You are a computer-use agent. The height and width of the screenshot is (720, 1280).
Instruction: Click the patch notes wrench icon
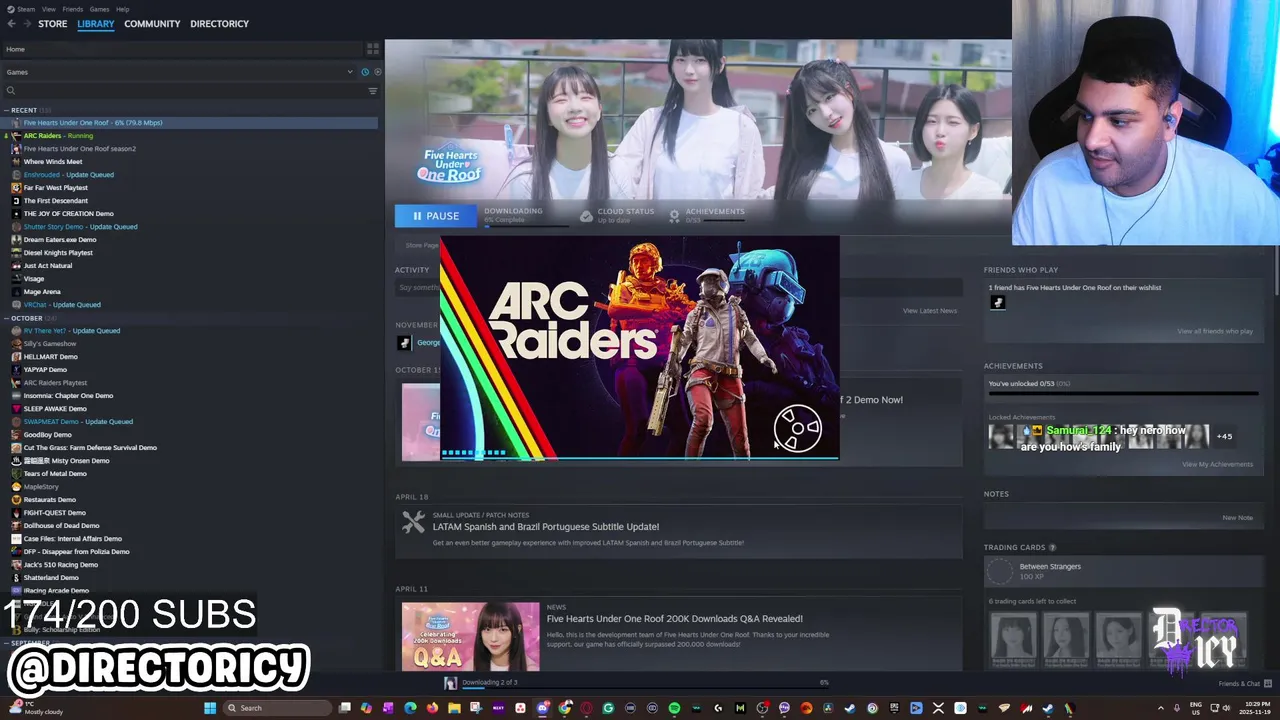click(x=413, y=522)
